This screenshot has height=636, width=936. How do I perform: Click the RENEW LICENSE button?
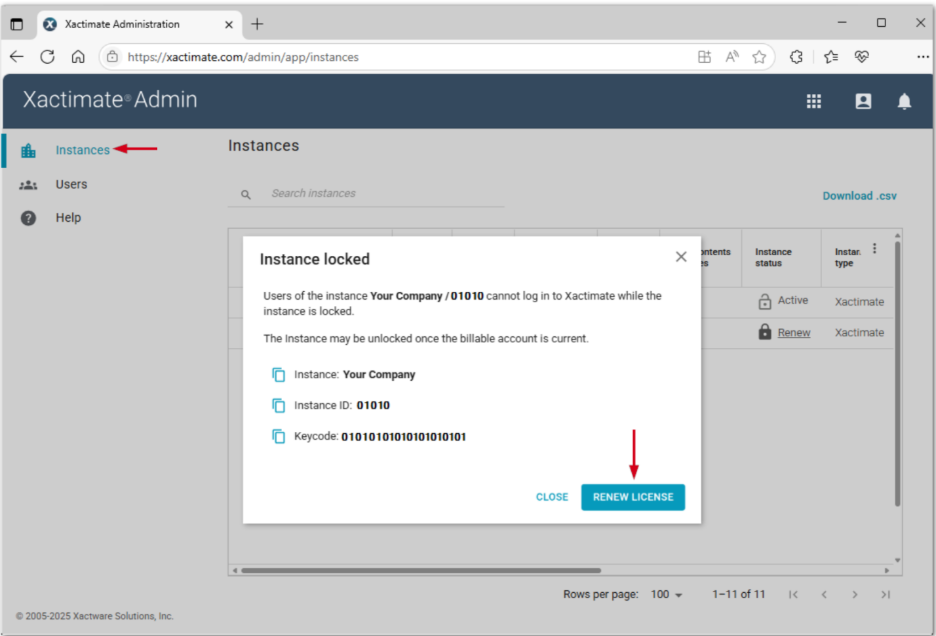point(633,497)
